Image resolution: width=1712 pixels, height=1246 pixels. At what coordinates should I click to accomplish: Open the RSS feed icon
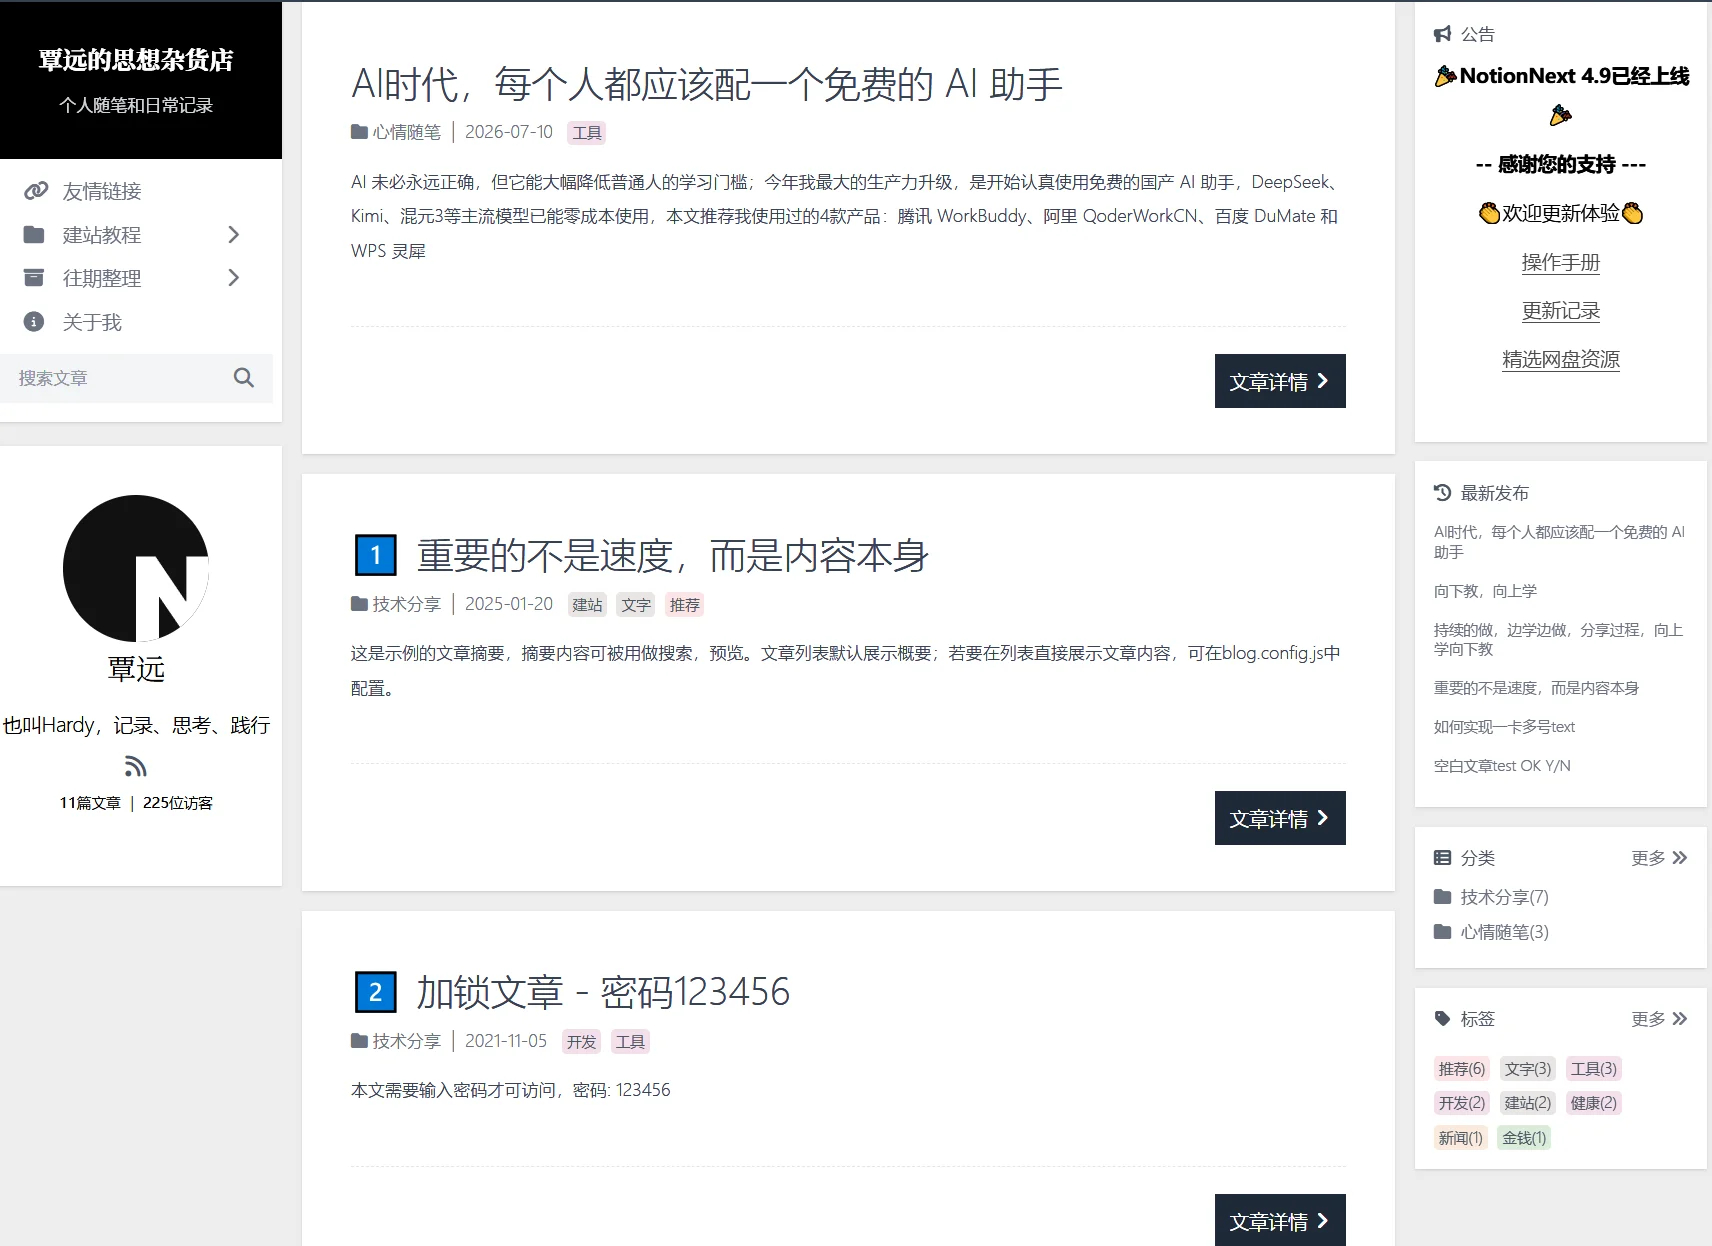point(136,767)
